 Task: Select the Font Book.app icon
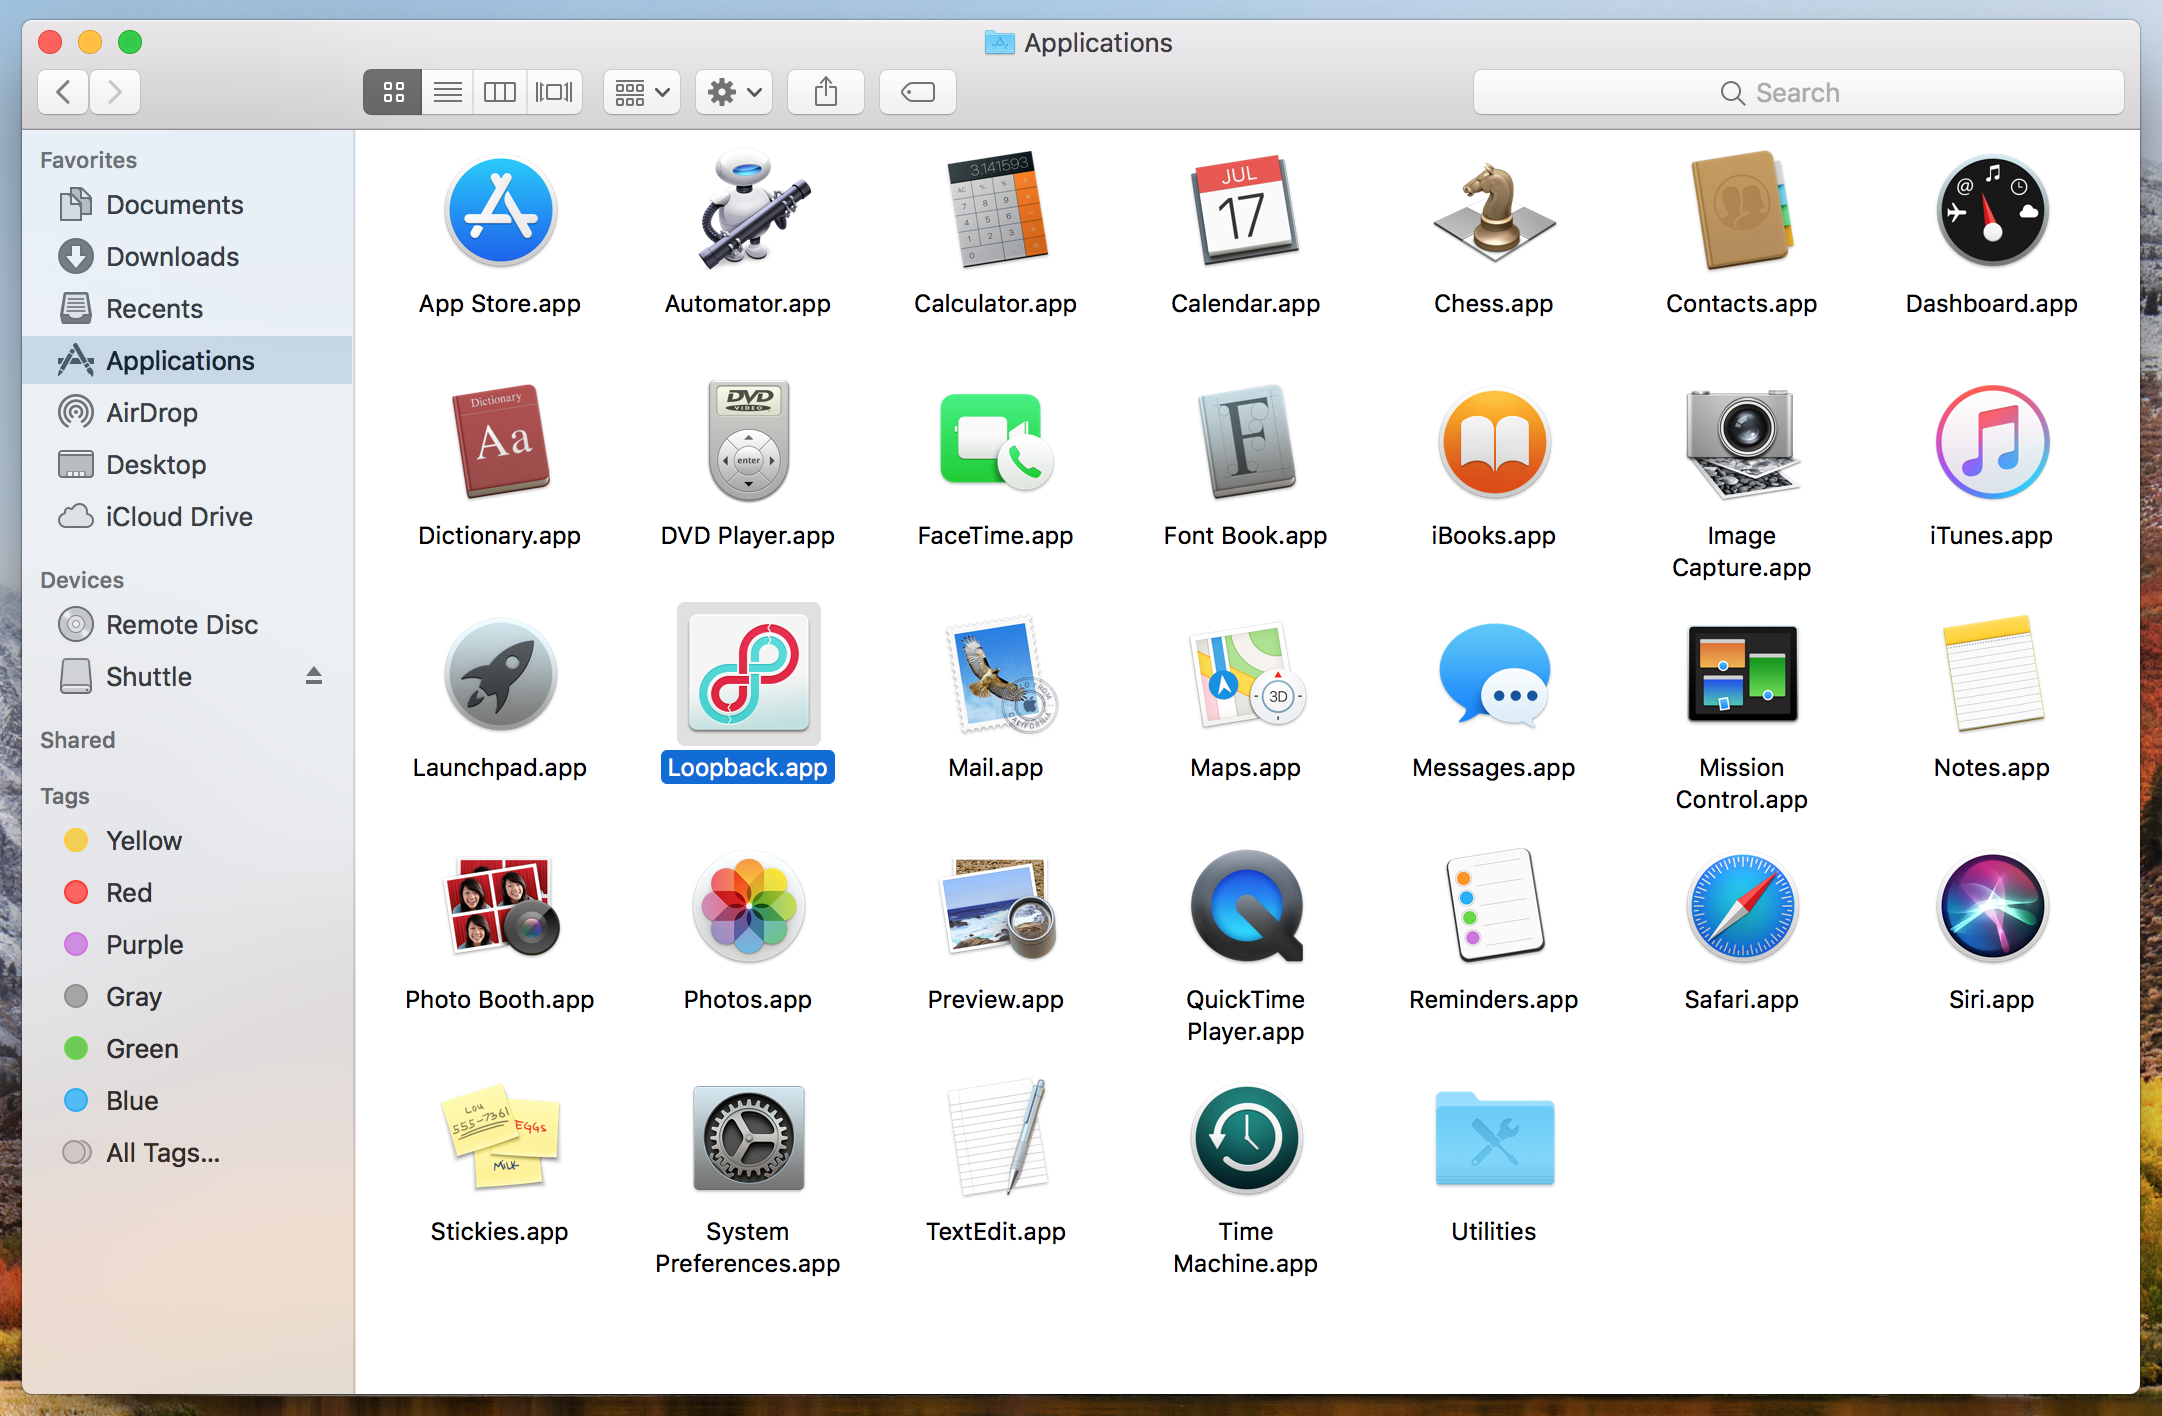coord(1245,442)
